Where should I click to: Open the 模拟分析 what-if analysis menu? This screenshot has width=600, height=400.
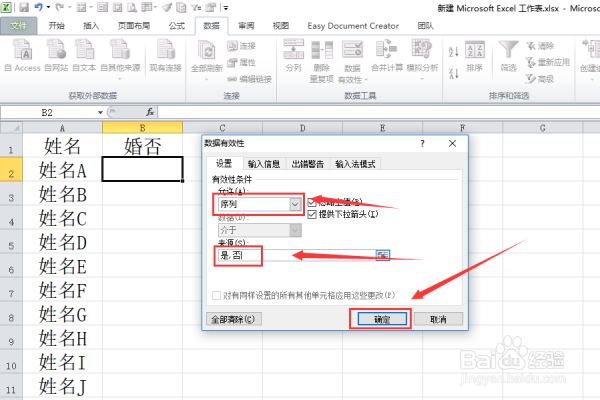click(422, 59)
